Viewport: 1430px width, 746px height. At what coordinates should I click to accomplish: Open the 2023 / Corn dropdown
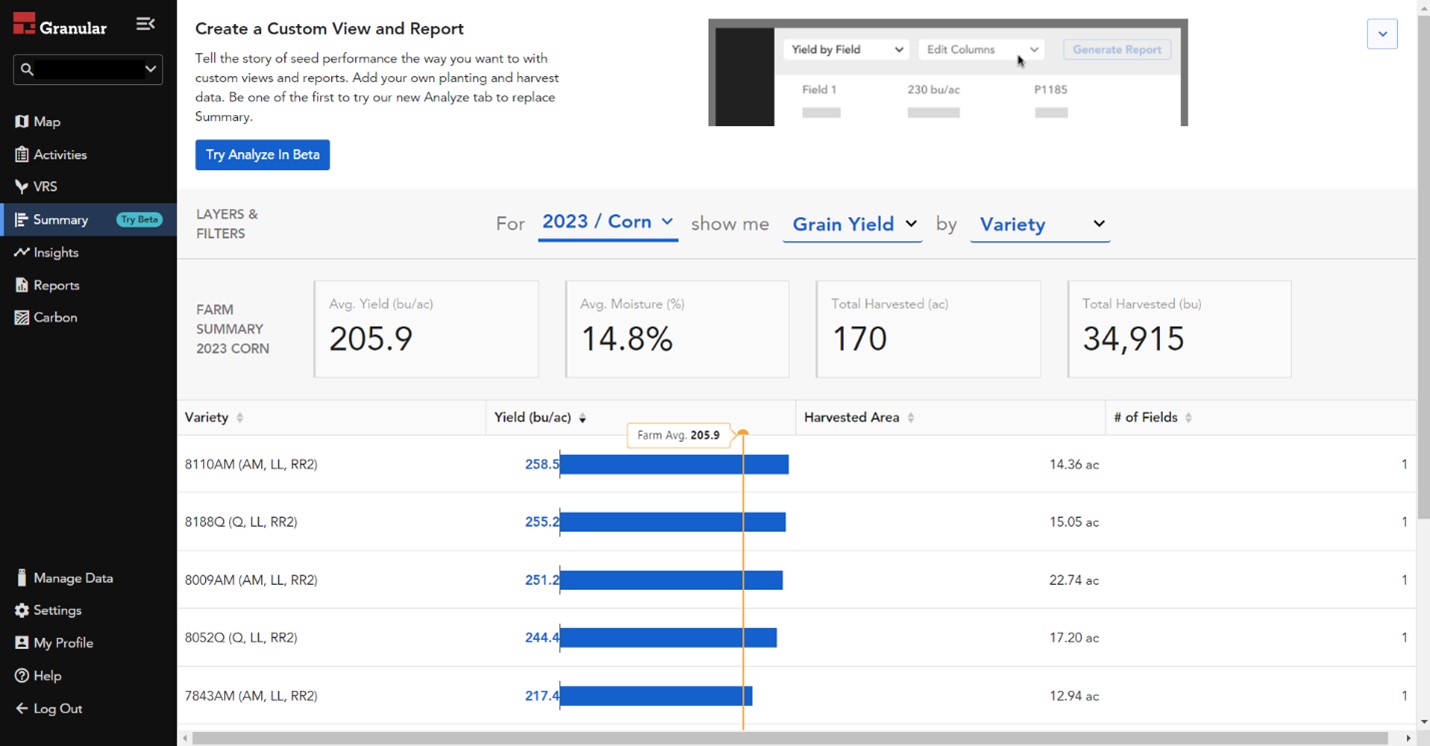point(607,222)
